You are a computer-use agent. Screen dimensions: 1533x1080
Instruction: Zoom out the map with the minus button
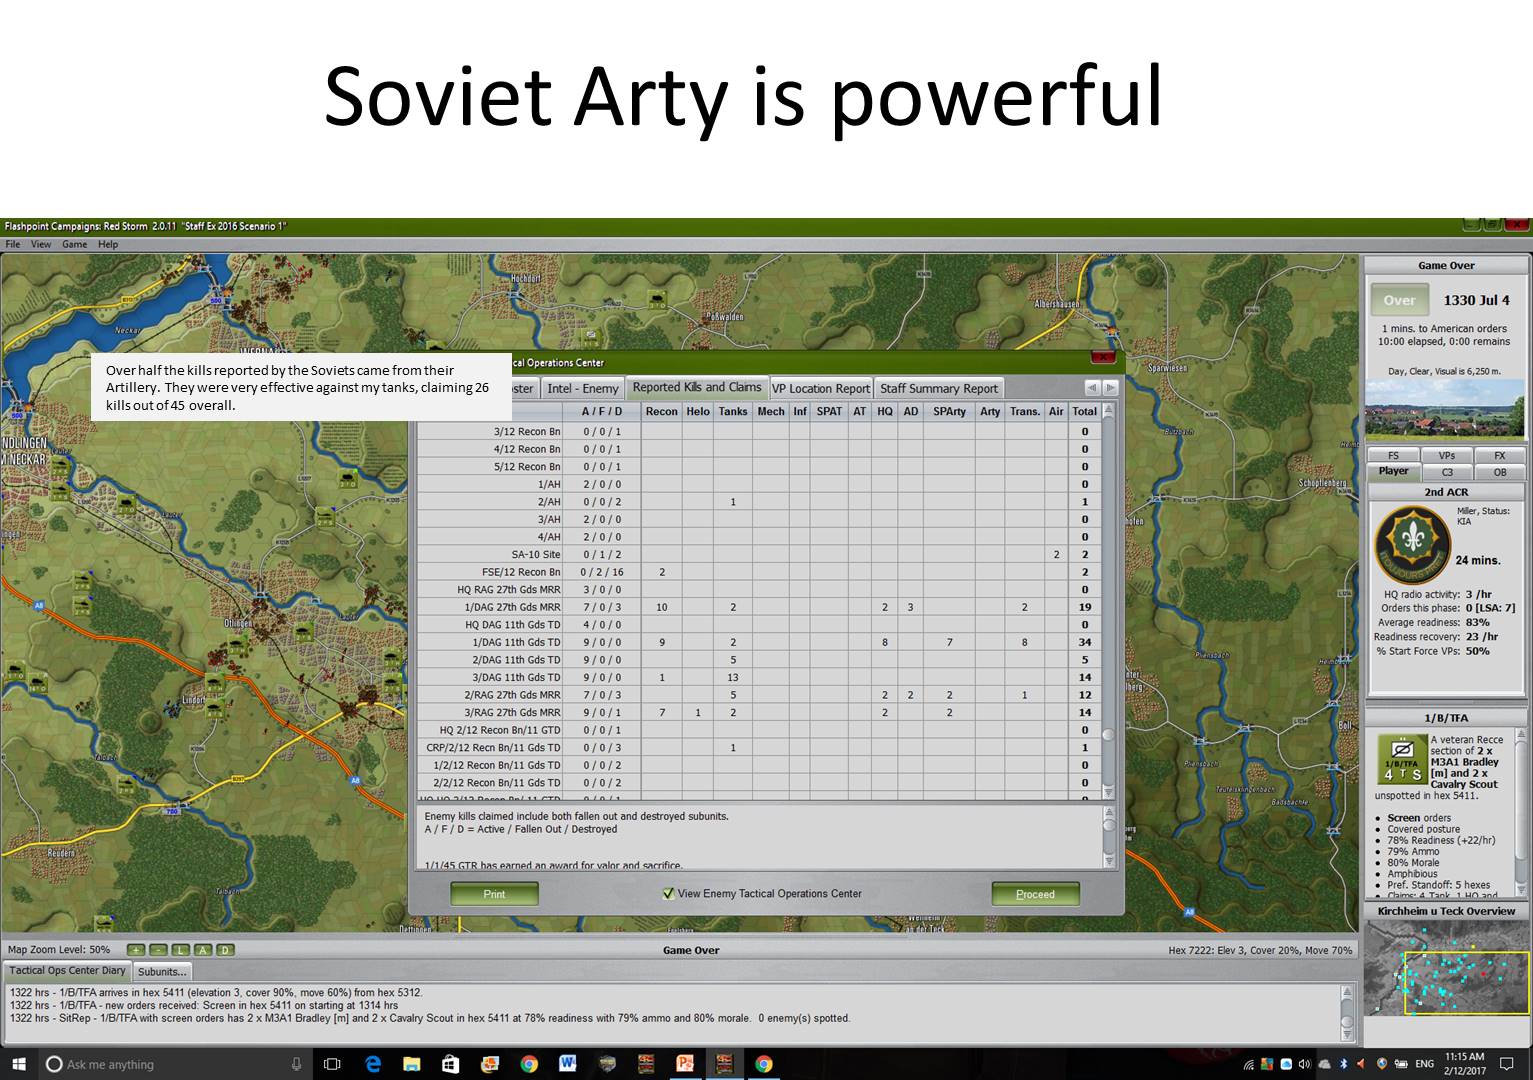click(x=158, y=950)
